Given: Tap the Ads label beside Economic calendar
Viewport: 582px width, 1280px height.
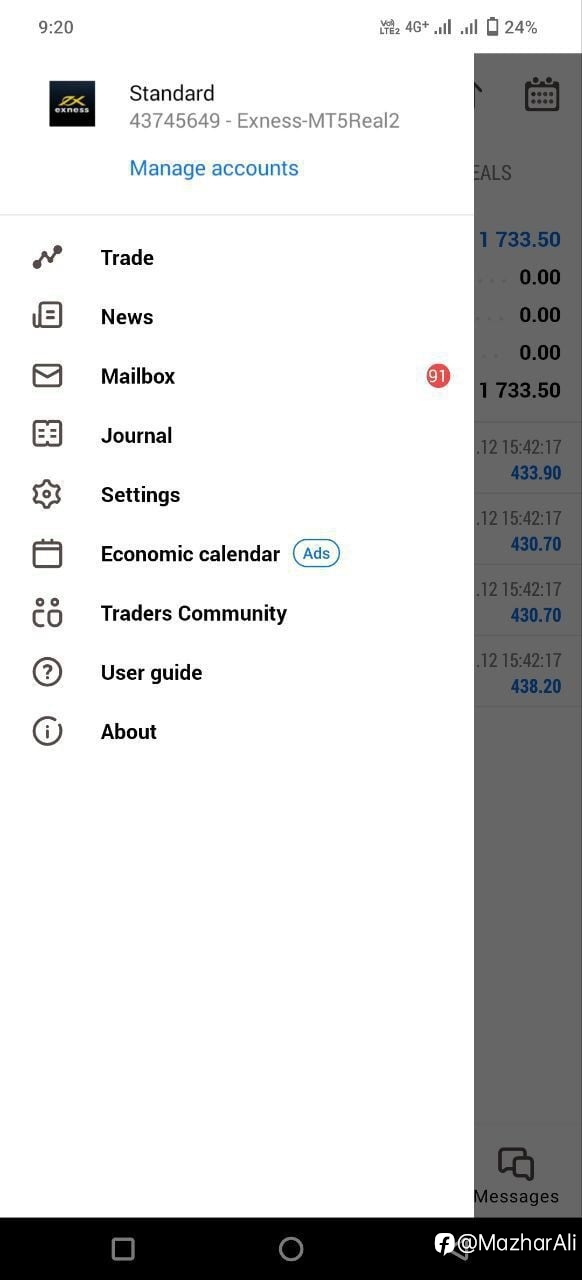Looking at the screenshot, I should 316,553.
